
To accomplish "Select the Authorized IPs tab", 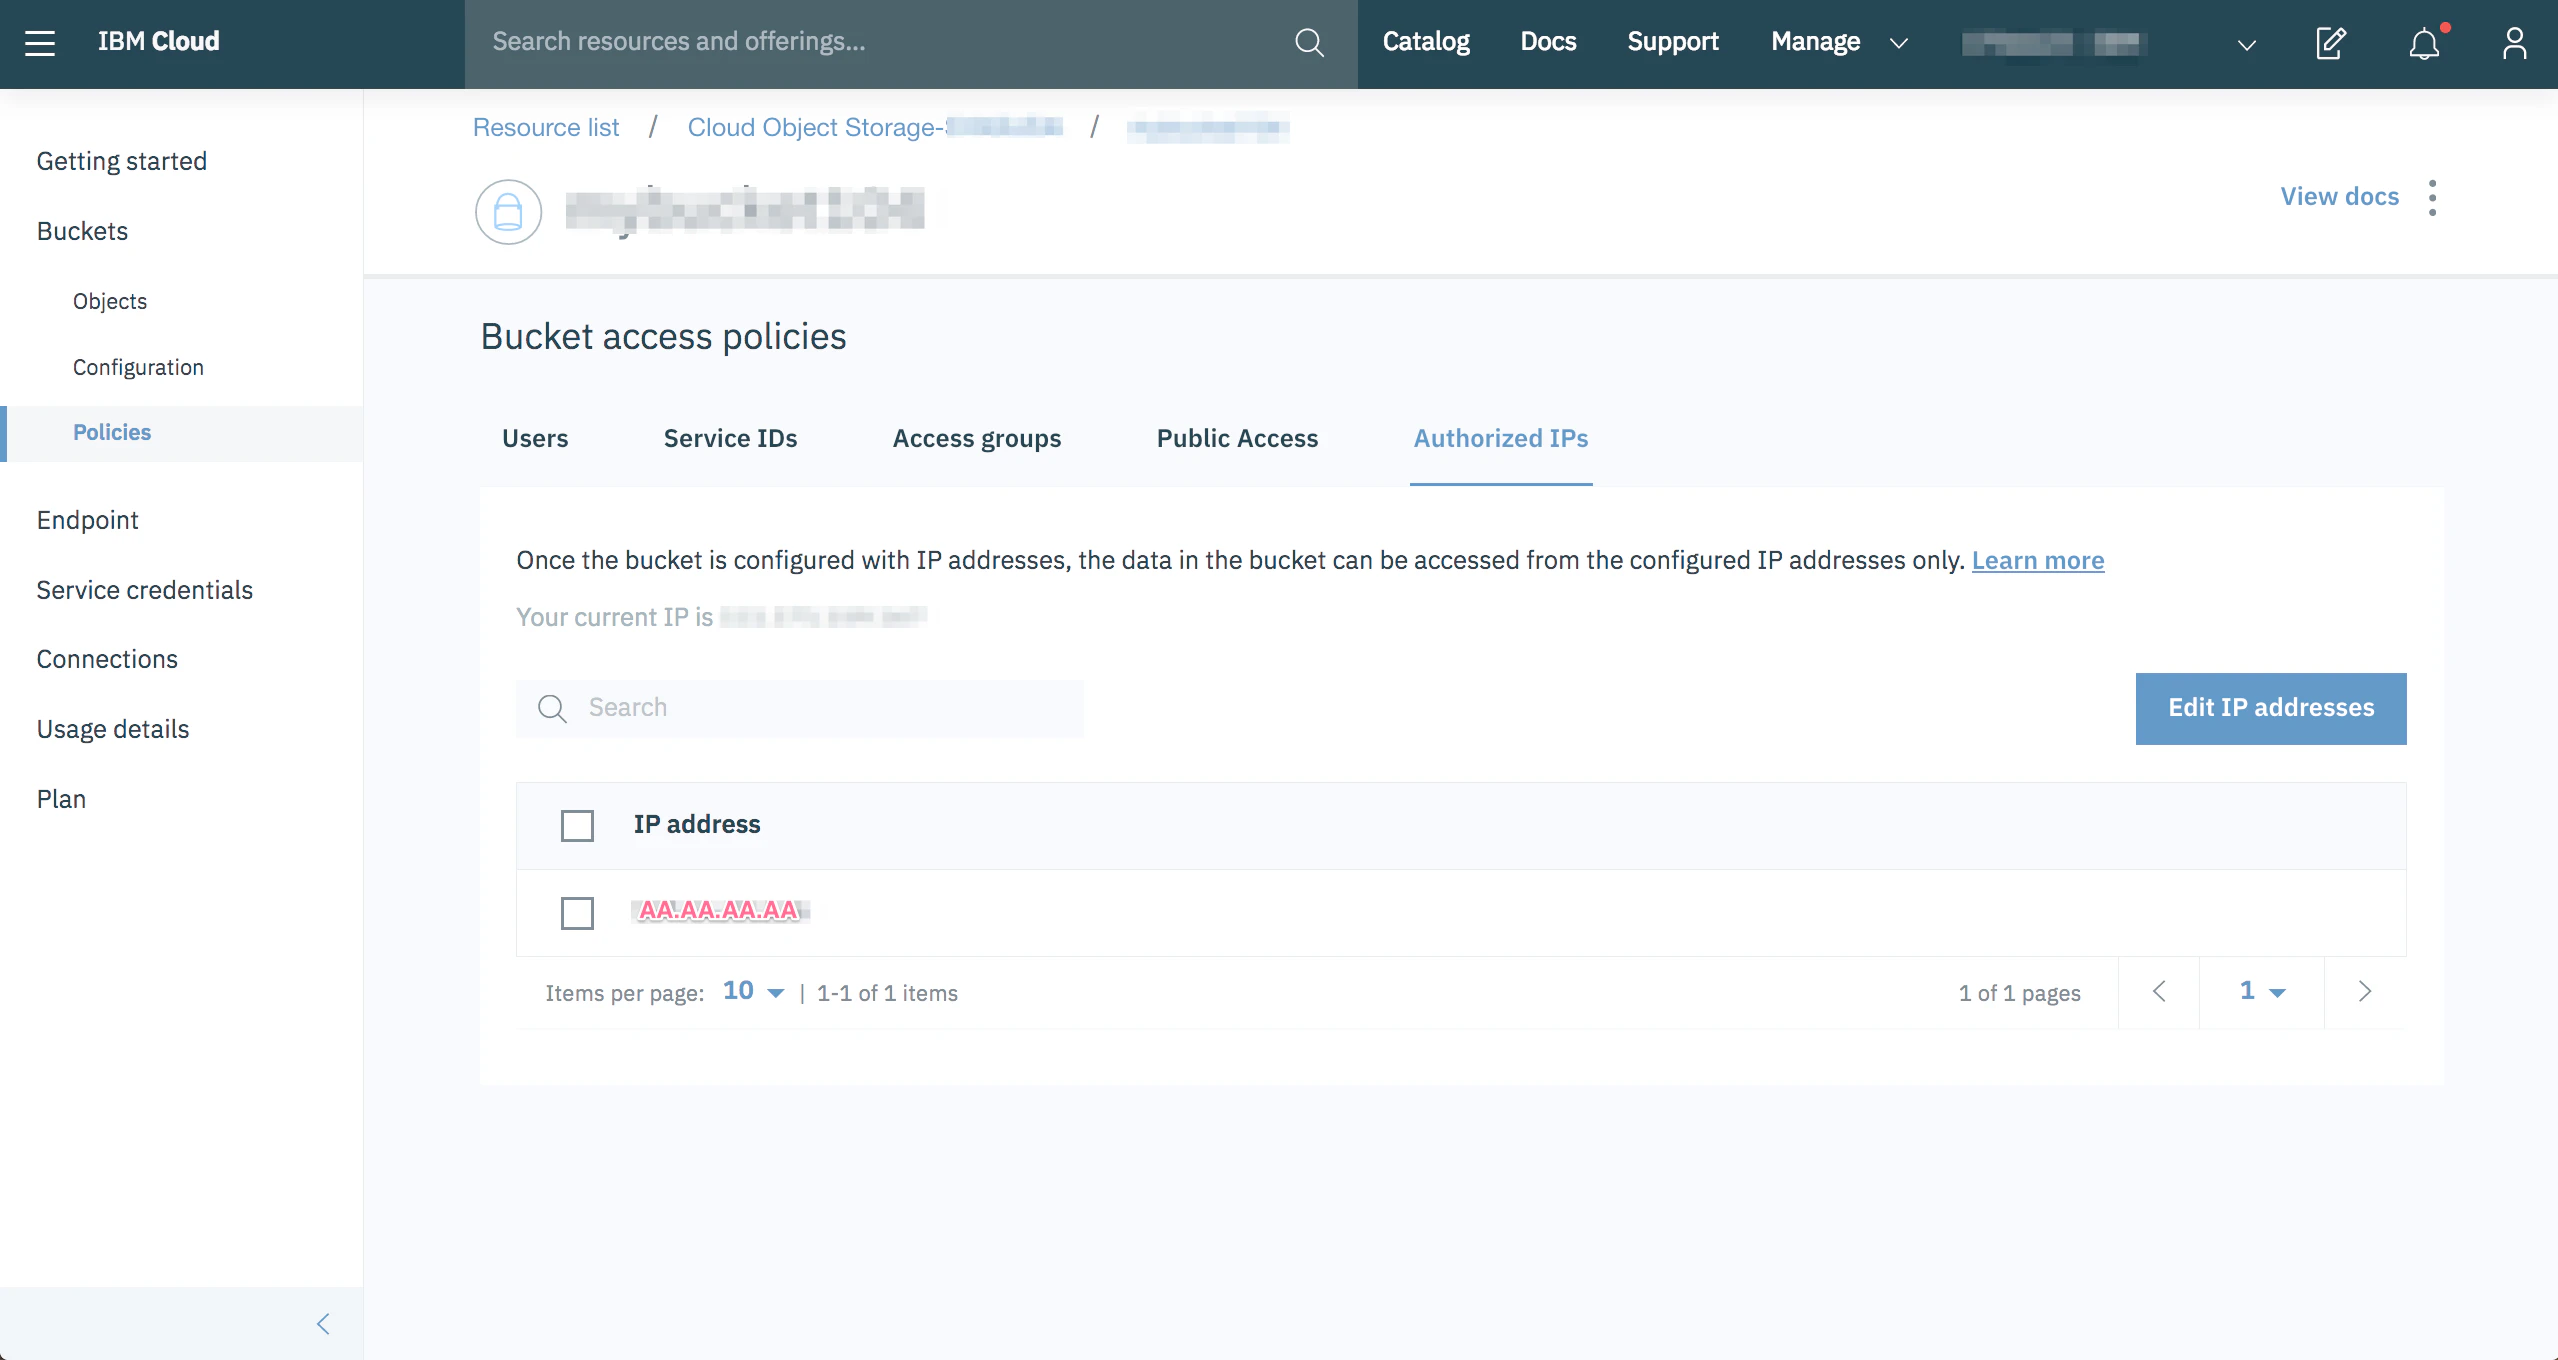I will pyautogui.click(x=1501, y=438).
